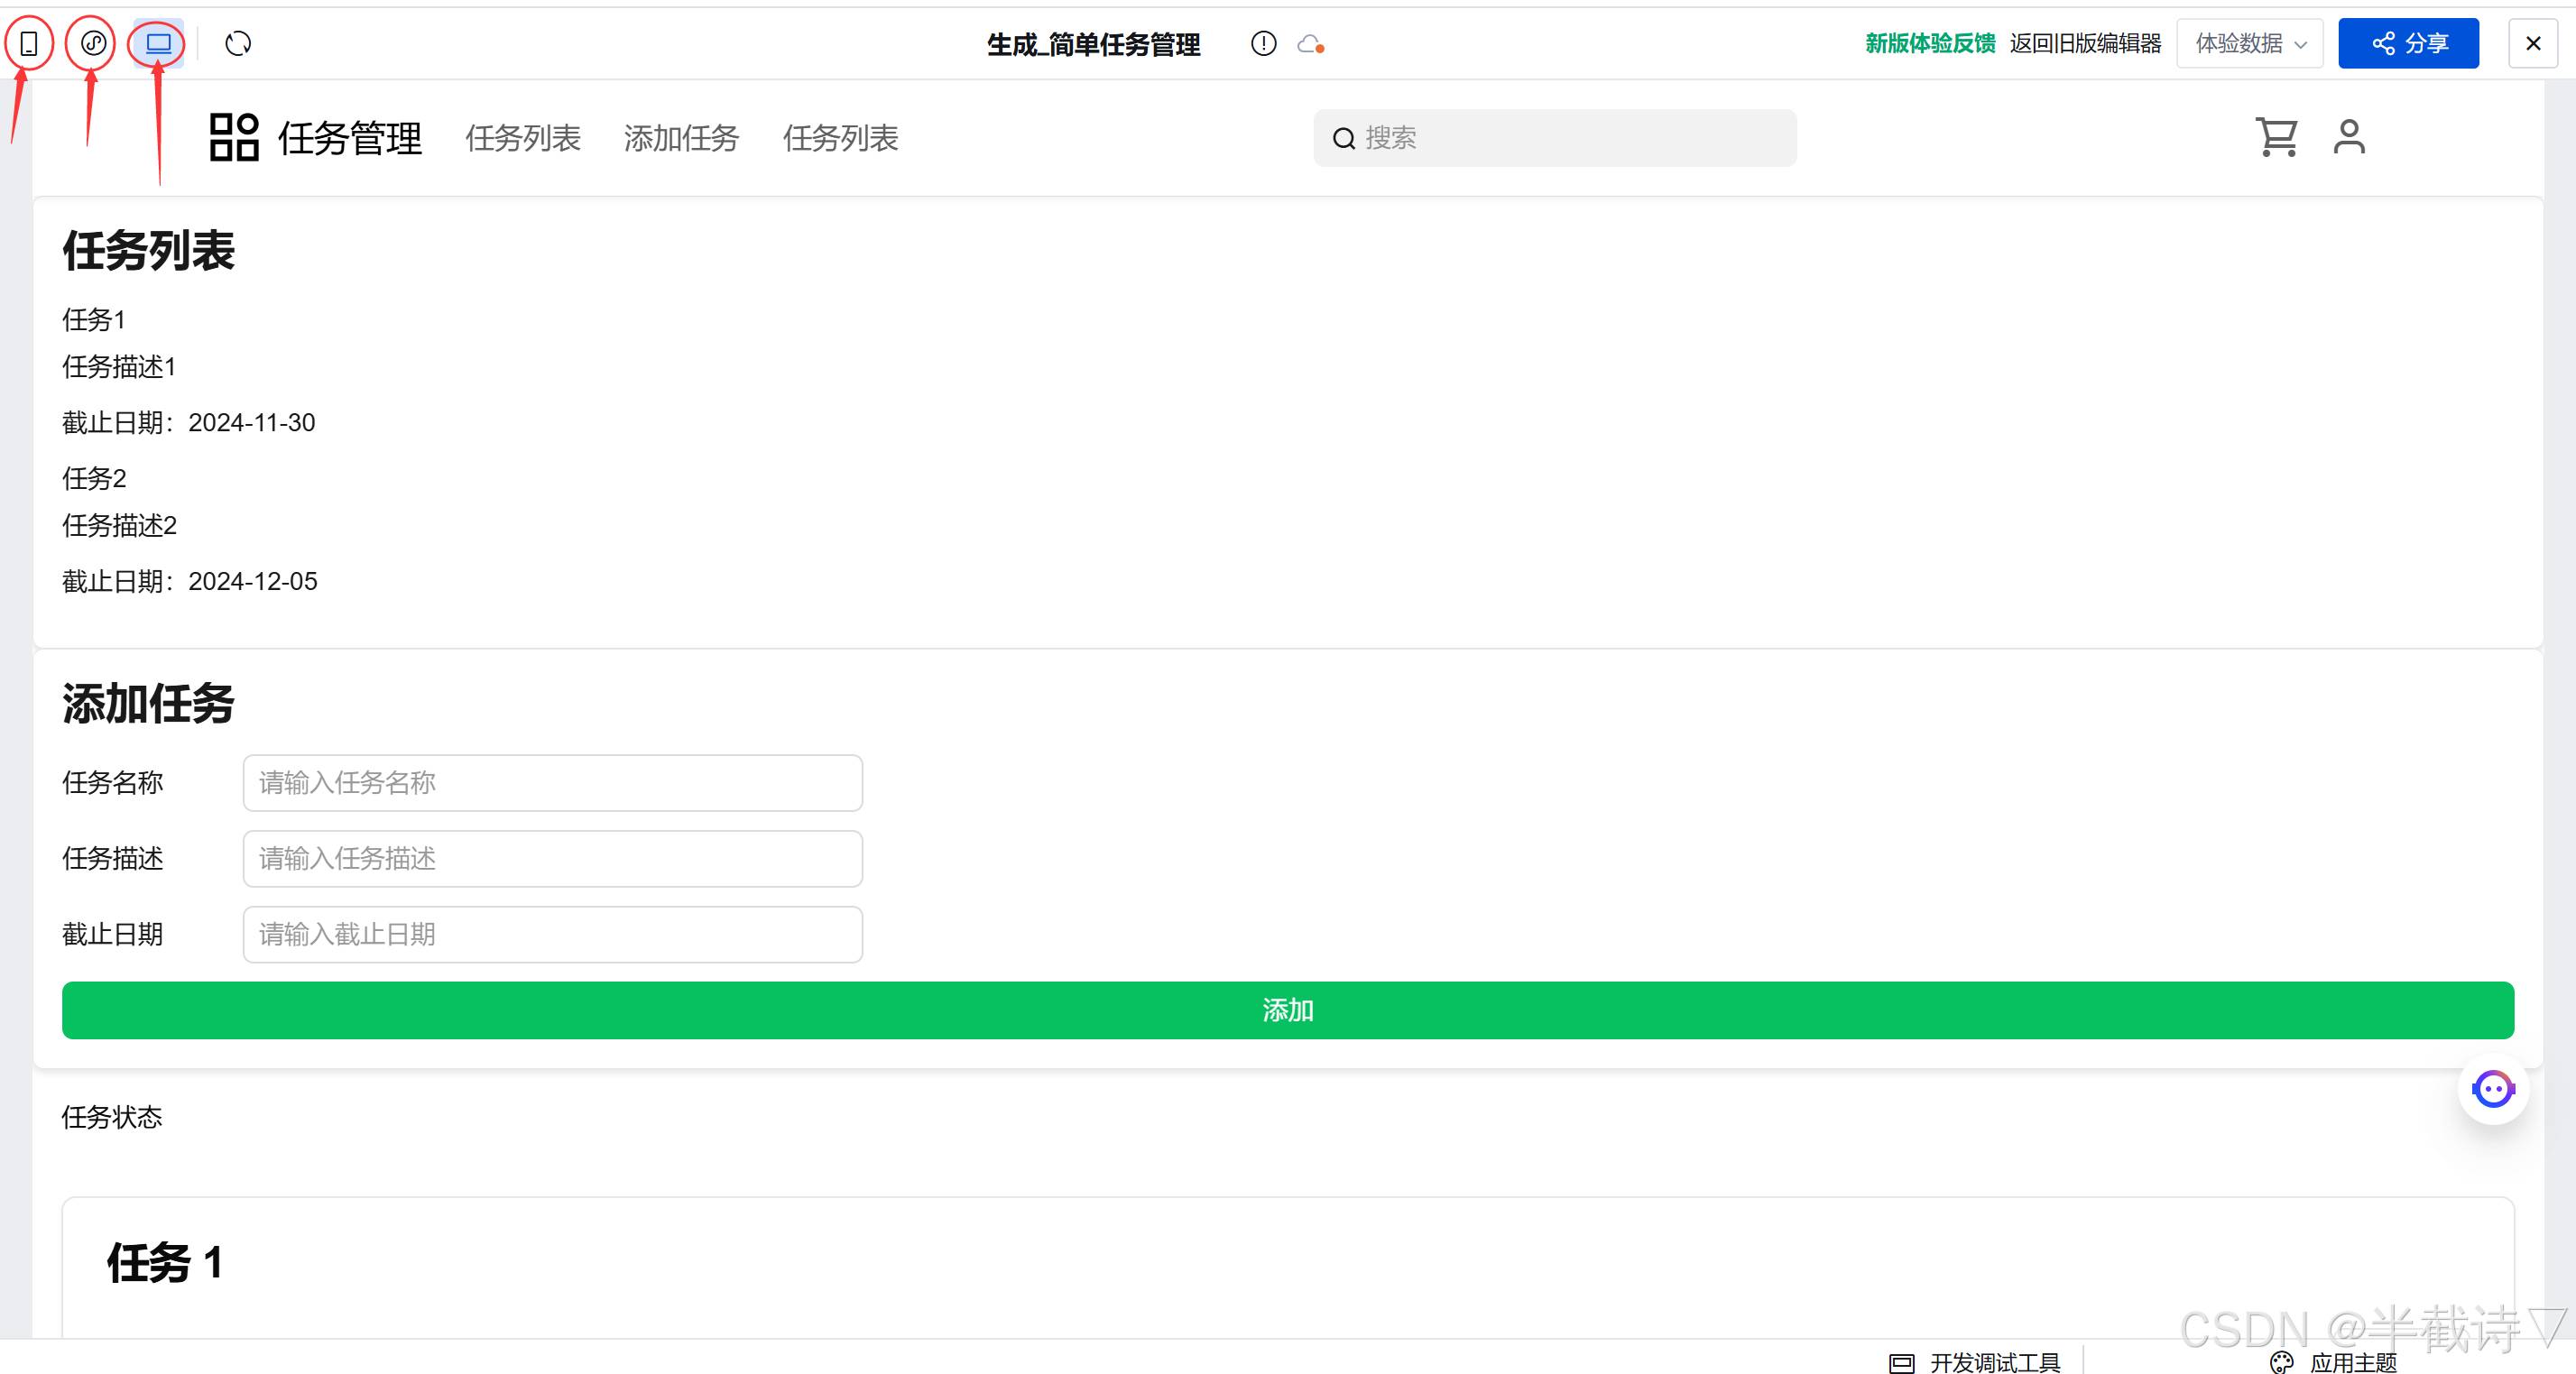Focus the 搜索 search field
2576x1374 pixels.
(1555, 138)
